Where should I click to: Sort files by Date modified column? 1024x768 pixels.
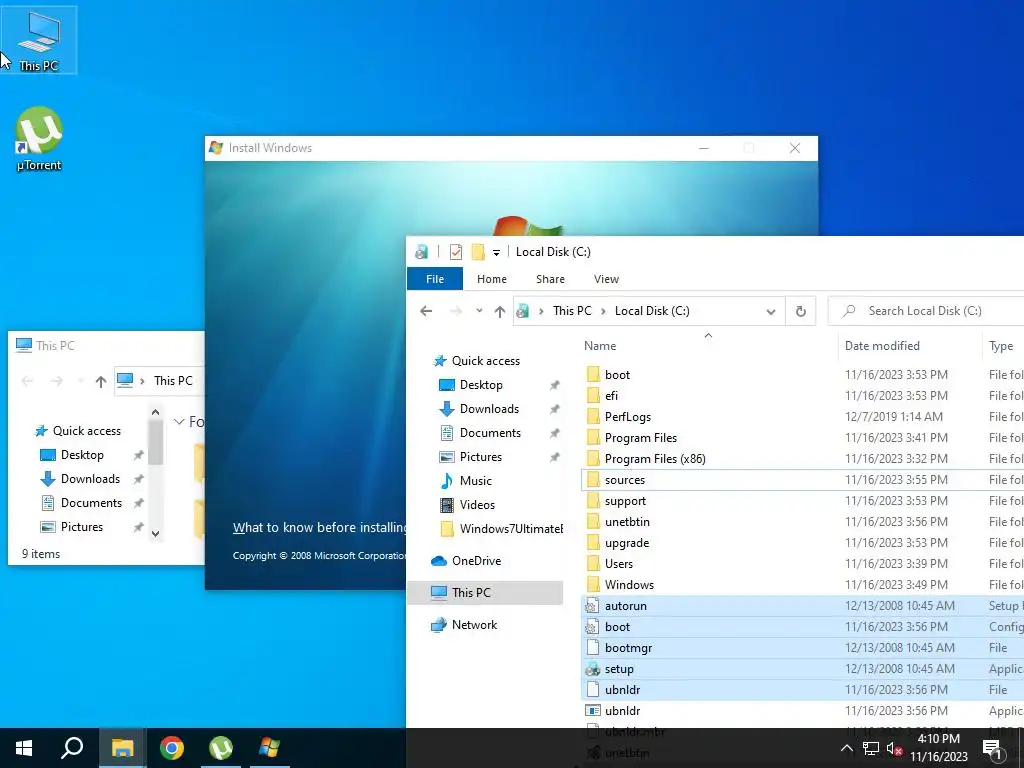pyautogui.click(x=882, y=345)
